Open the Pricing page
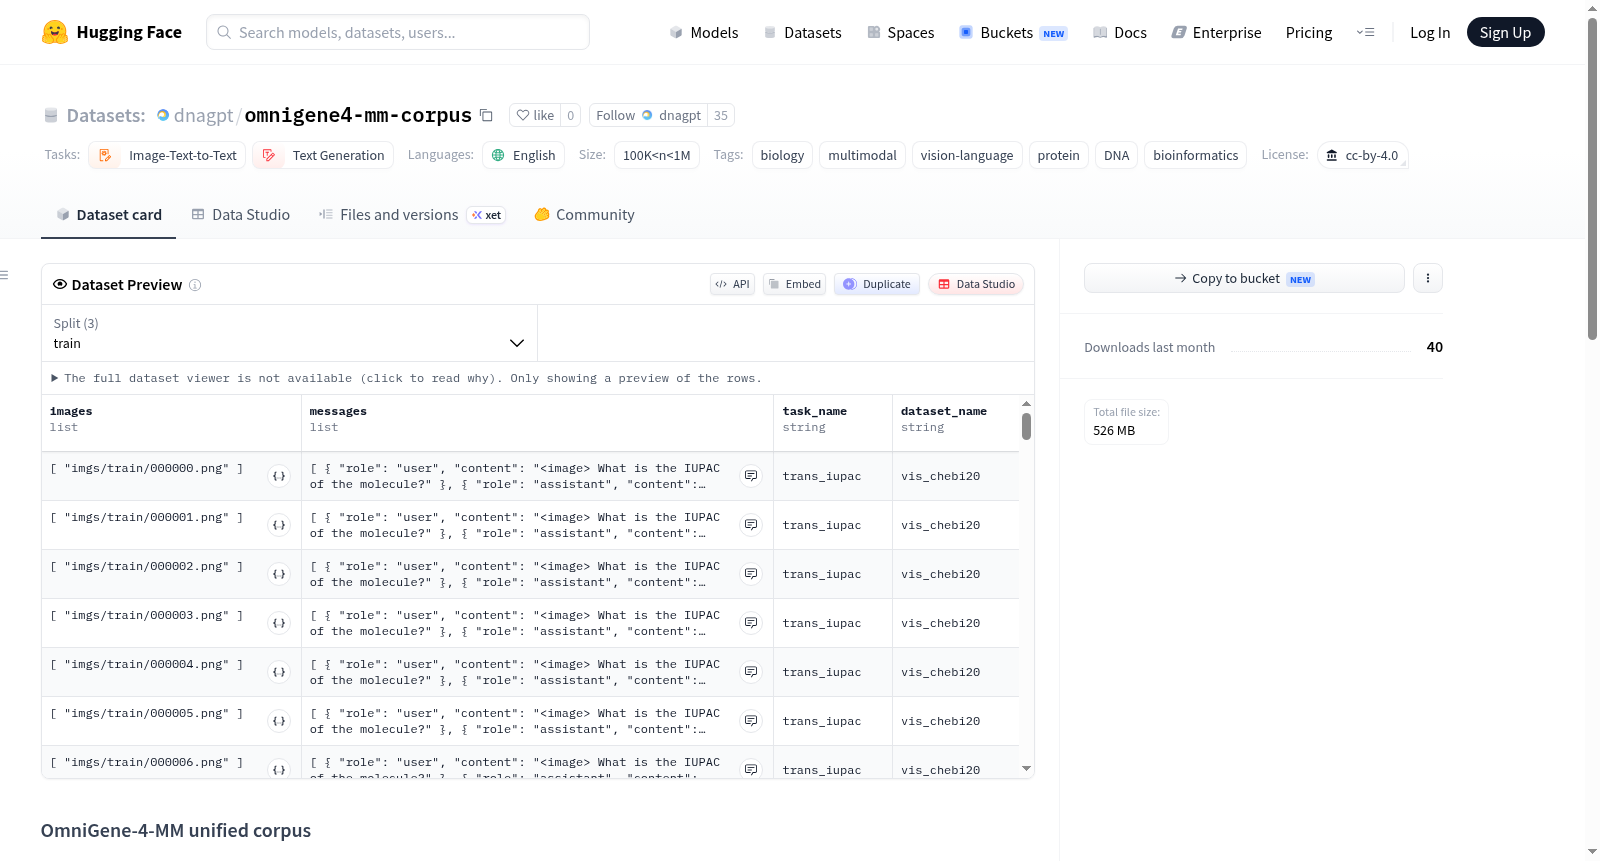 coord(1309,32)
